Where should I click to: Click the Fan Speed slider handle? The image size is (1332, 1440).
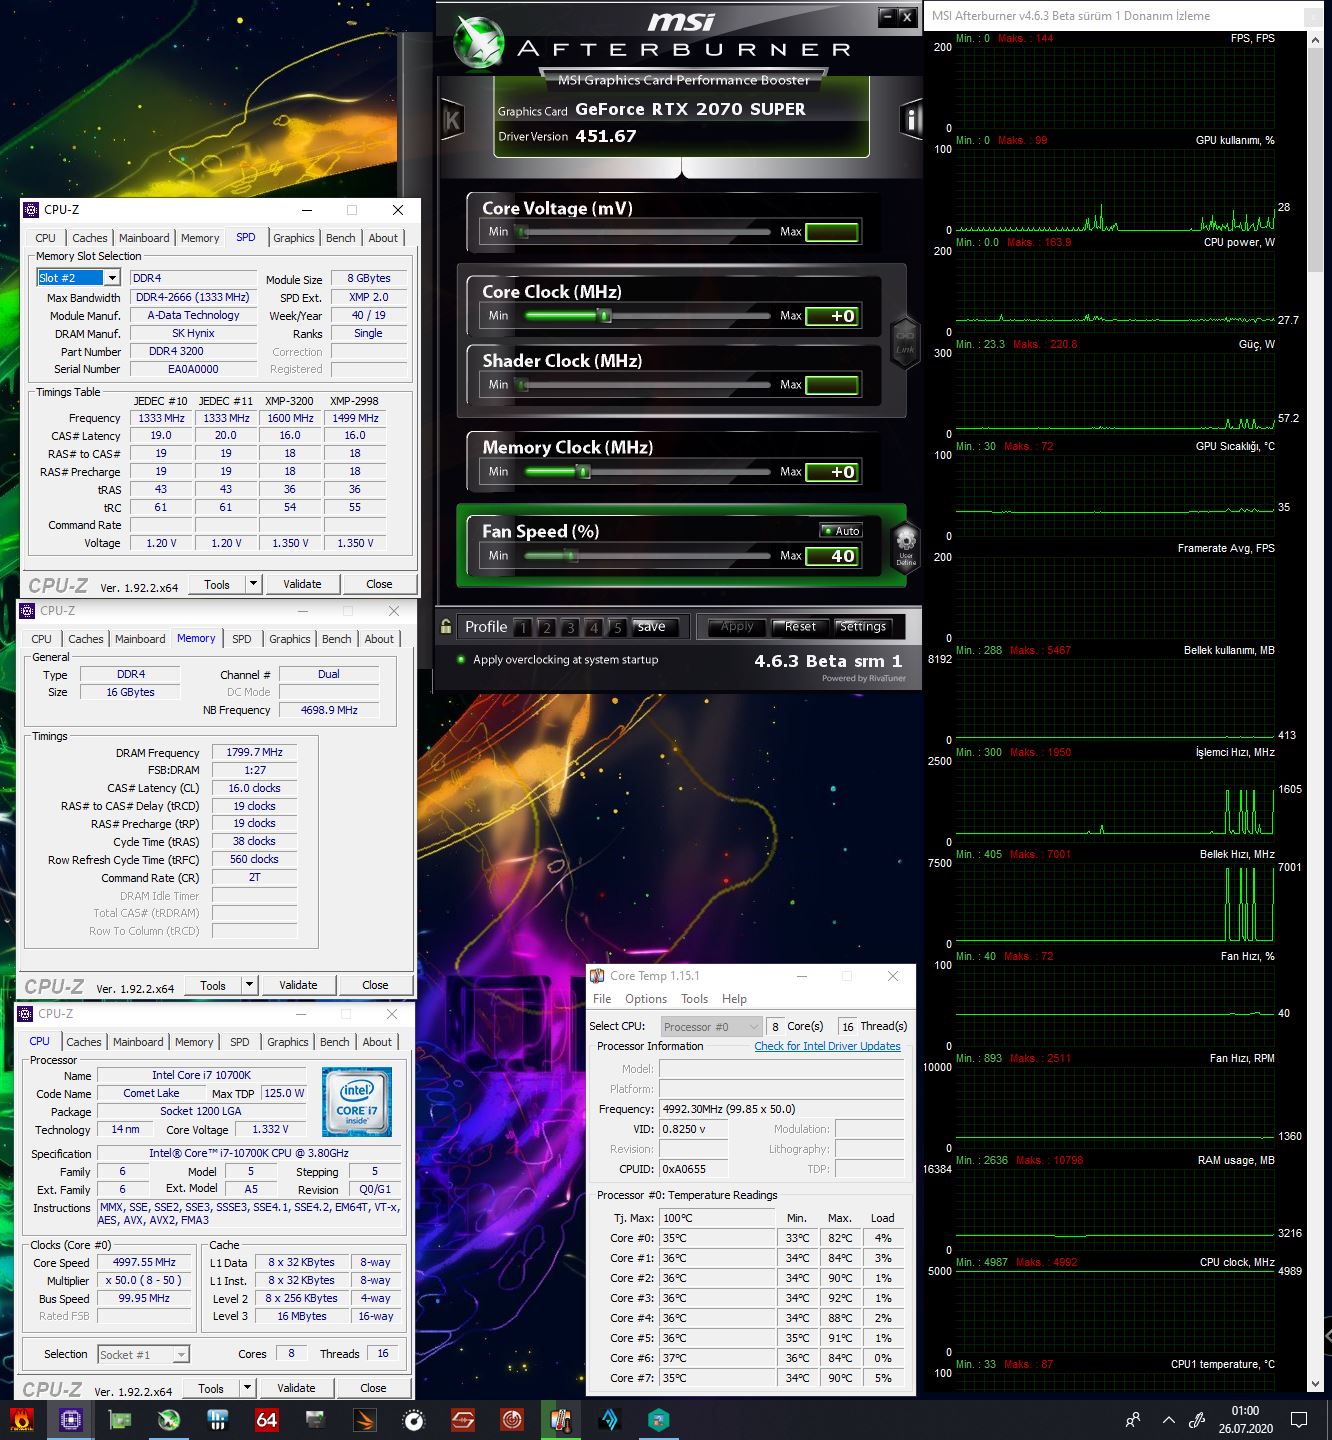570,556
